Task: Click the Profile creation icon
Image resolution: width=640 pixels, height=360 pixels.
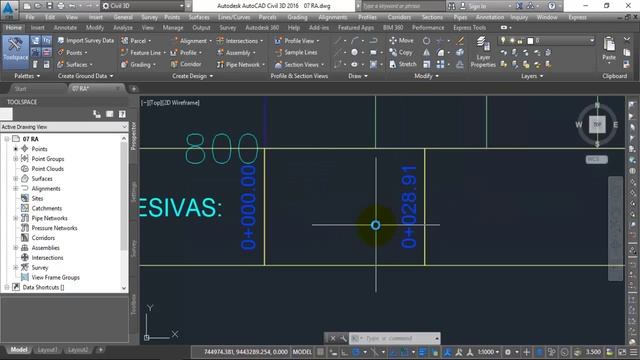Action: (x=174, y=53)
